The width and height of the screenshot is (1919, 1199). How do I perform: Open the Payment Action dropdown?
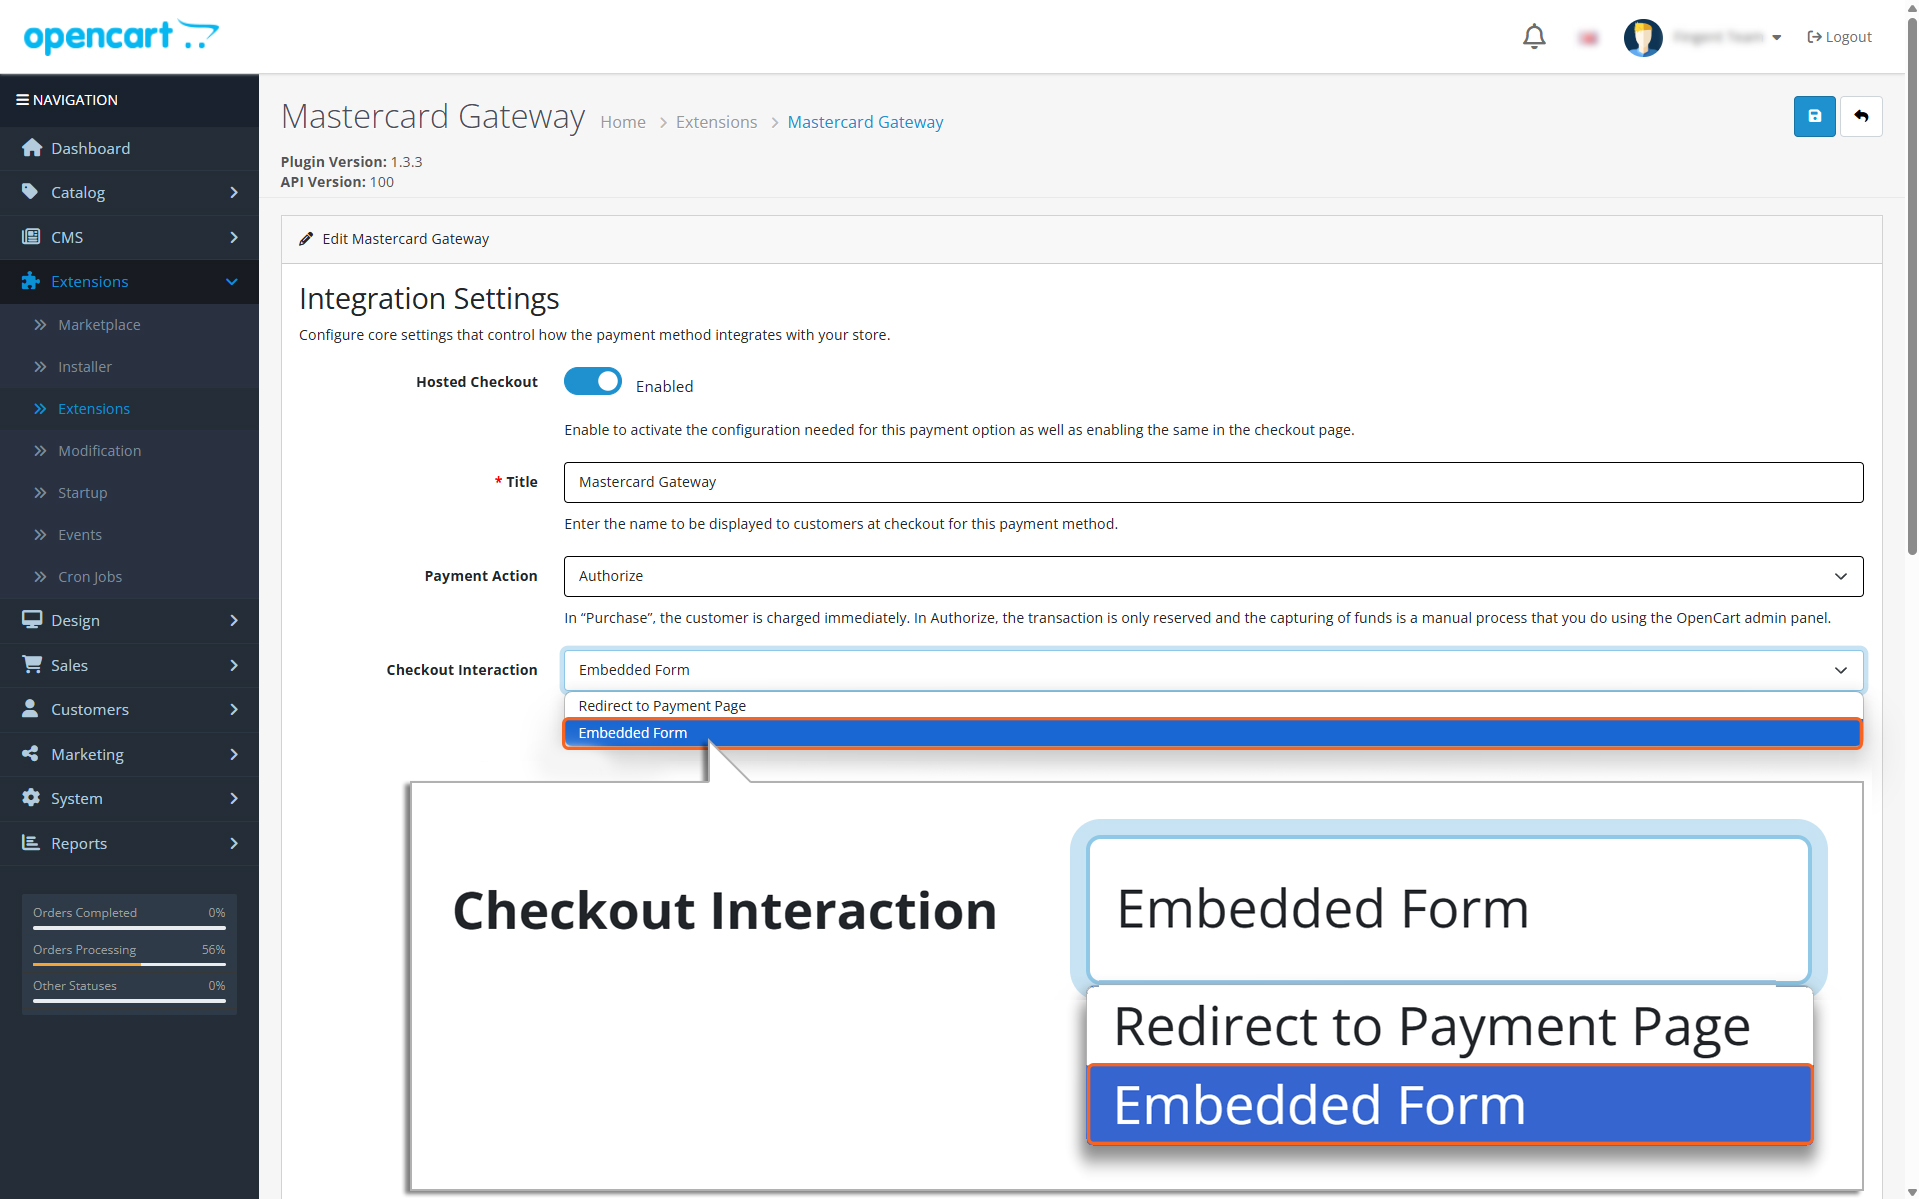(1212, 576)
